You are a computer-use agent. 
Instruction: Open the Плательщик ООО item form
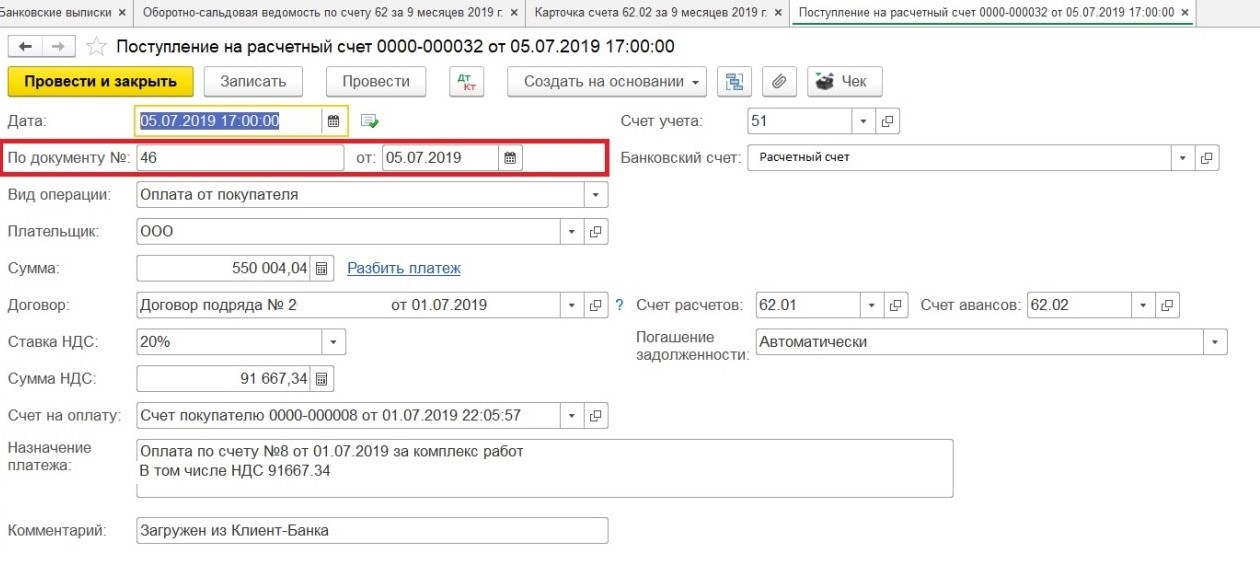[x=595, y=231]
